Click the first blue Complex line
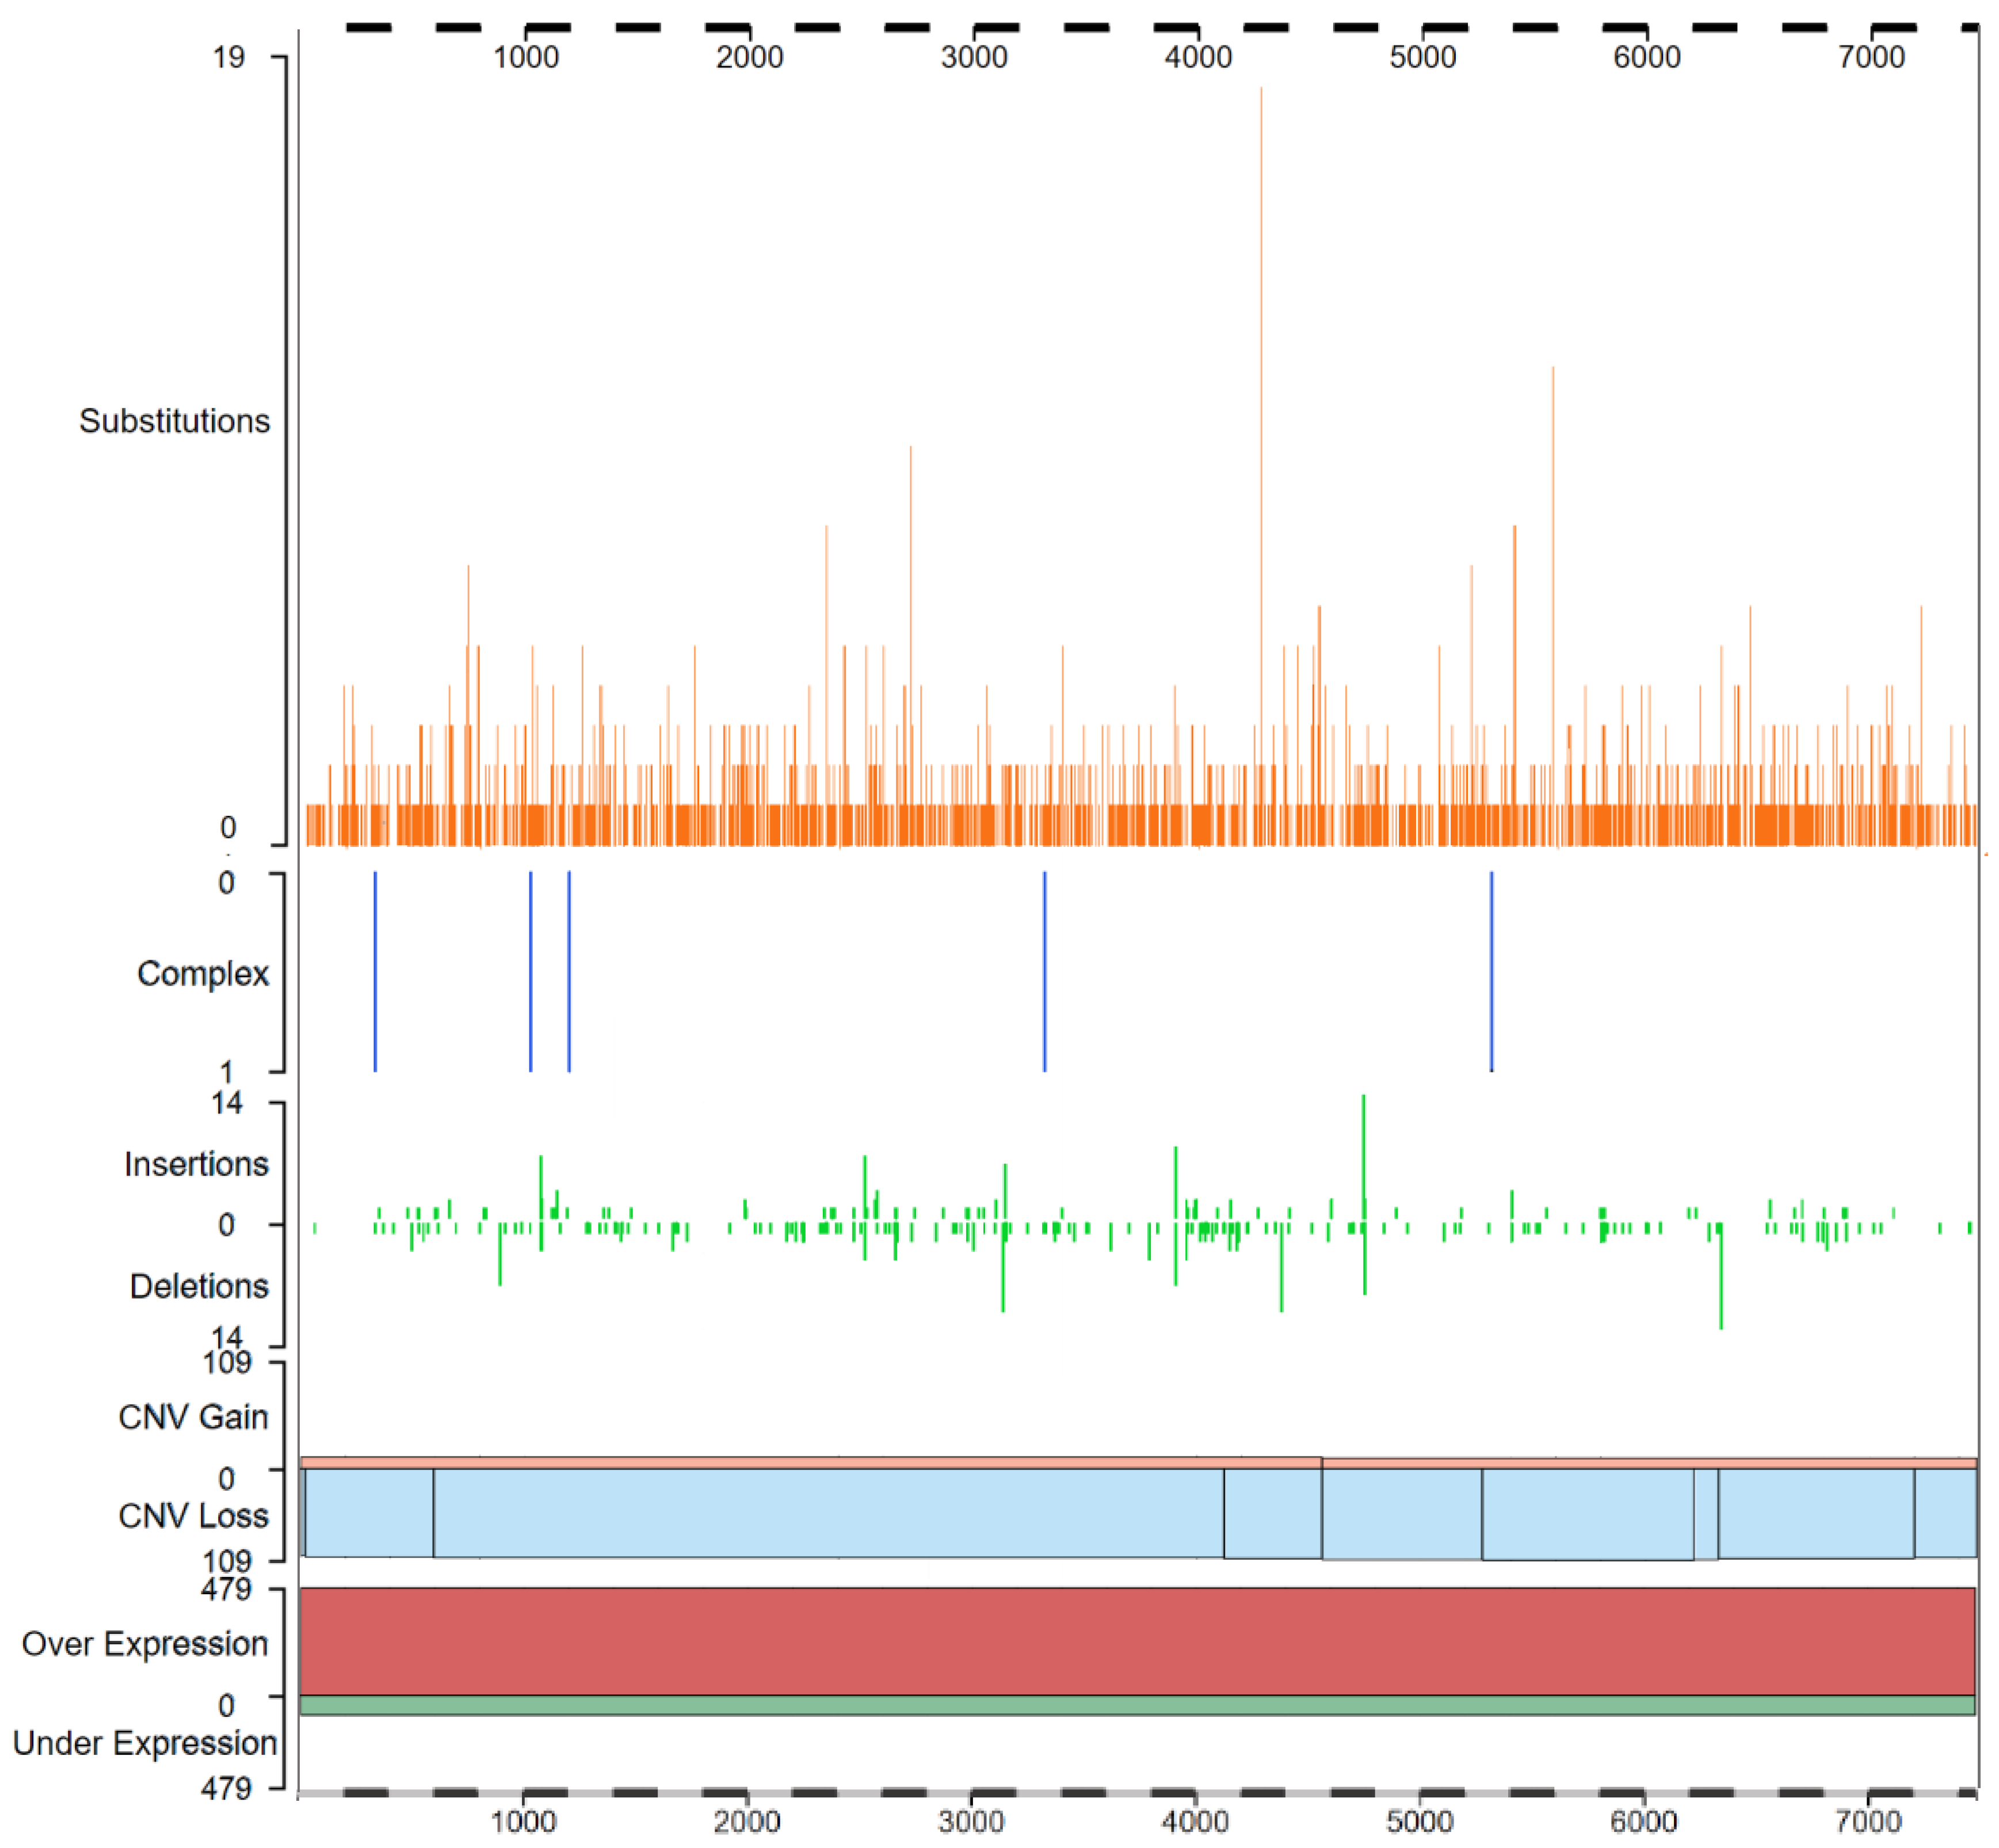Viewport: 1999px width, 1848px height. coord(375,971)
